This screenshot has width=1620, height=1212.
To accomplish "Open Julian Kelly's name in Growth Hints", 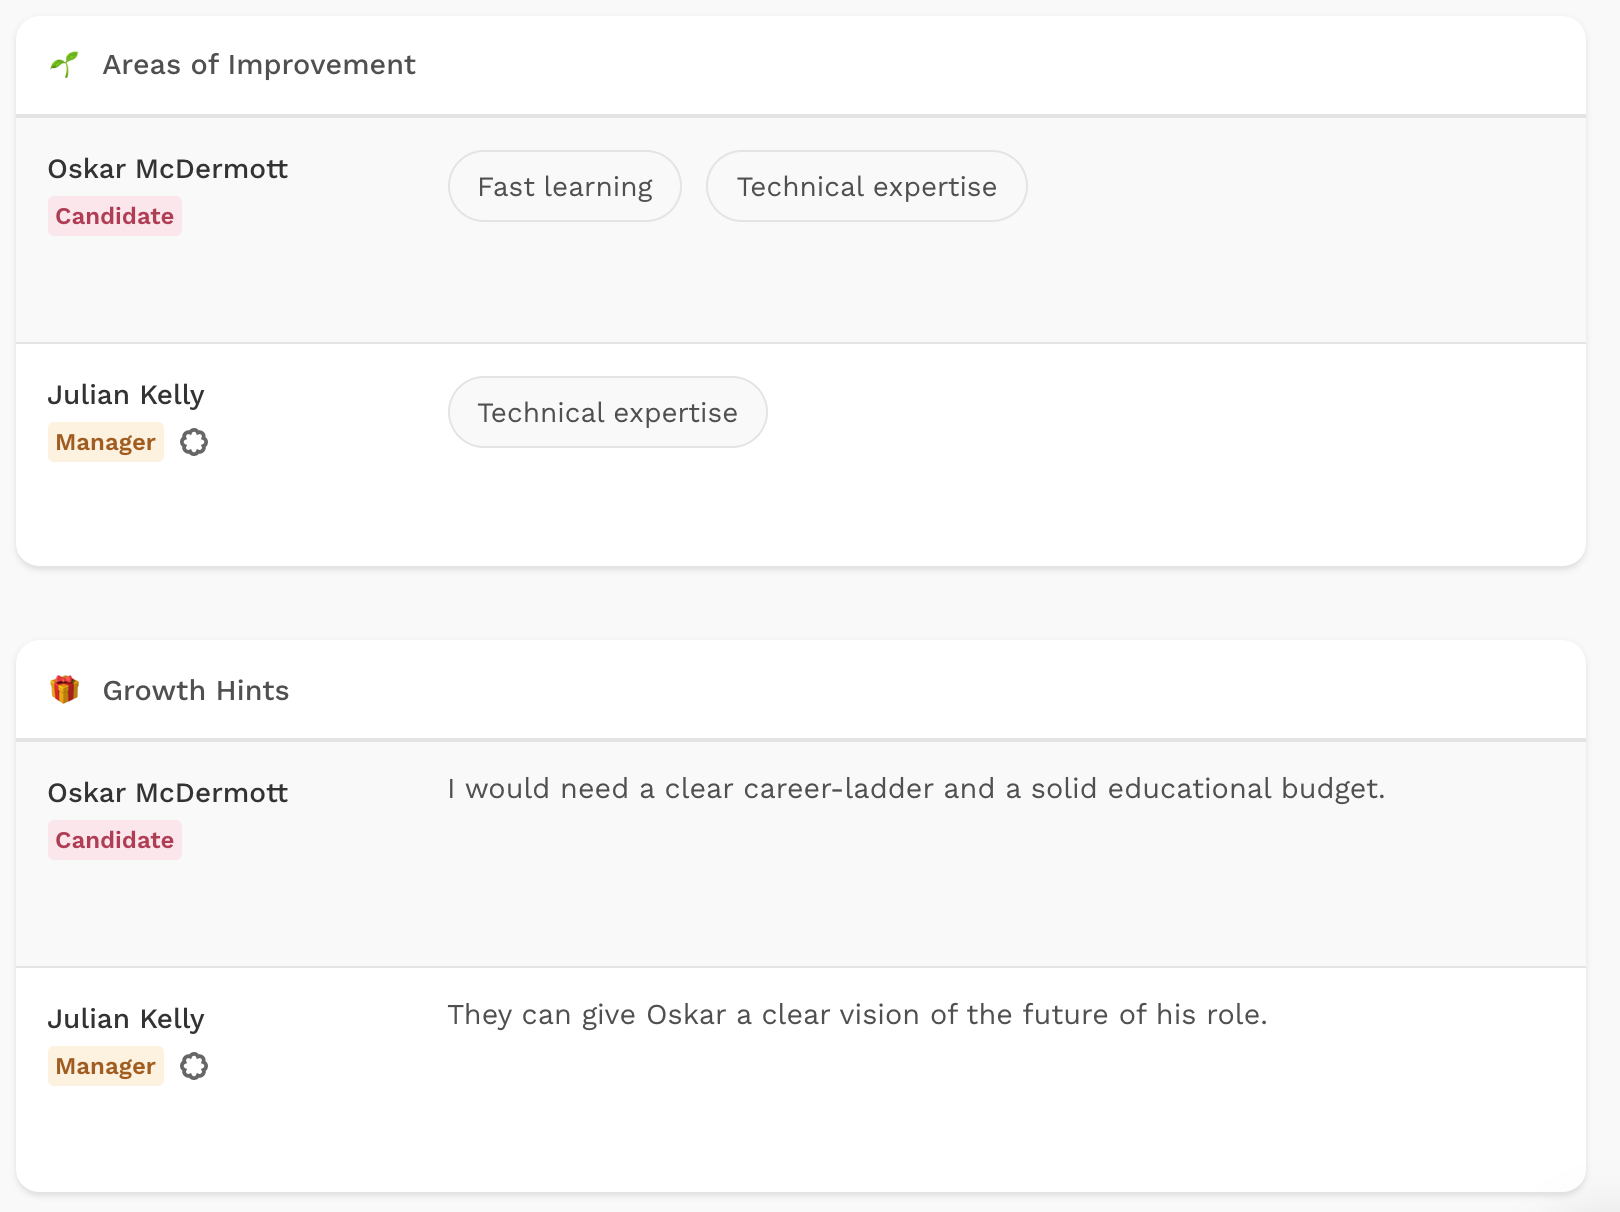I will (126, 1019).
